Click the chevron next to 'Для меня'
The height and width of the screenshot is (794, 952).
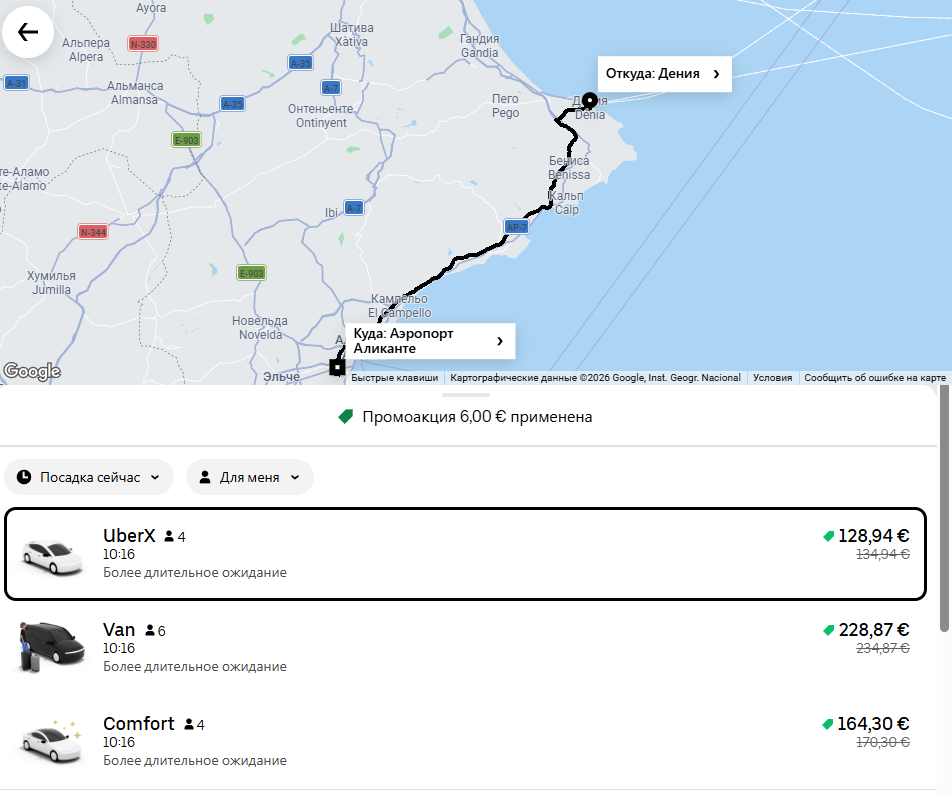295,477
